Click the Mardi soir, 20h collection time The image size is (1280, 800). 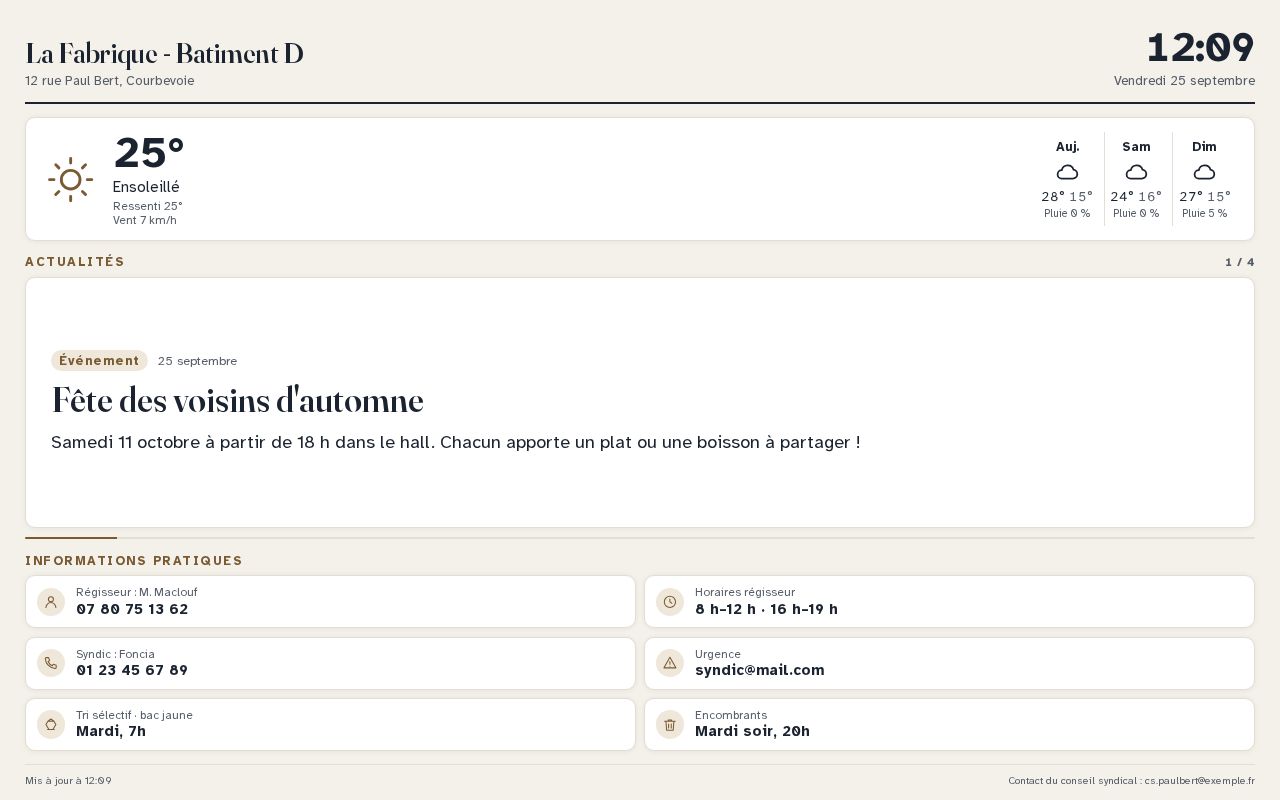(x=752, y=731)
